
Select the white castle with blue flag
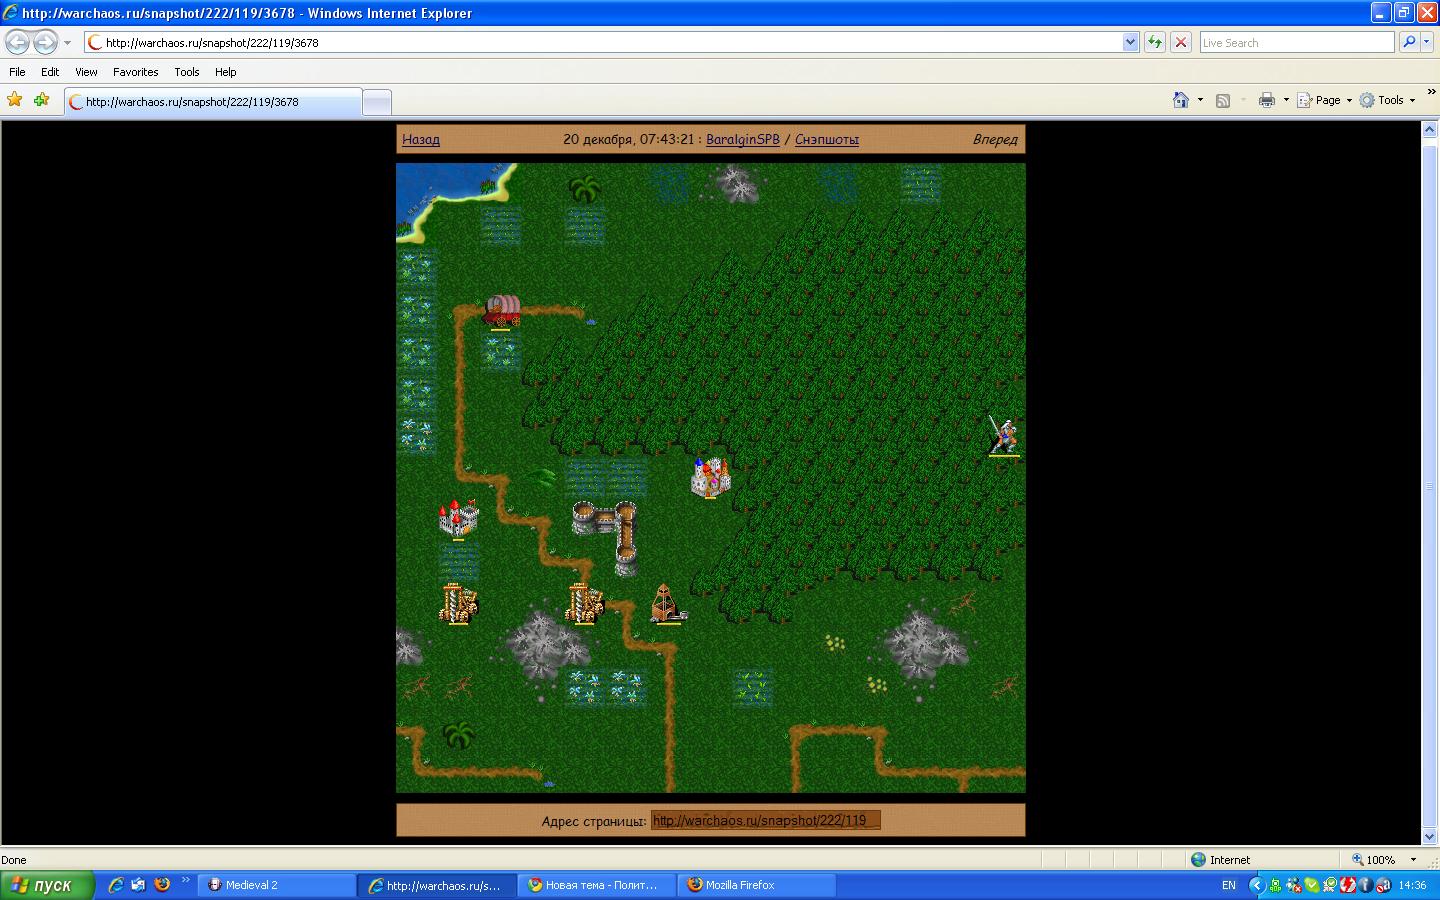(x=711, y=478)
